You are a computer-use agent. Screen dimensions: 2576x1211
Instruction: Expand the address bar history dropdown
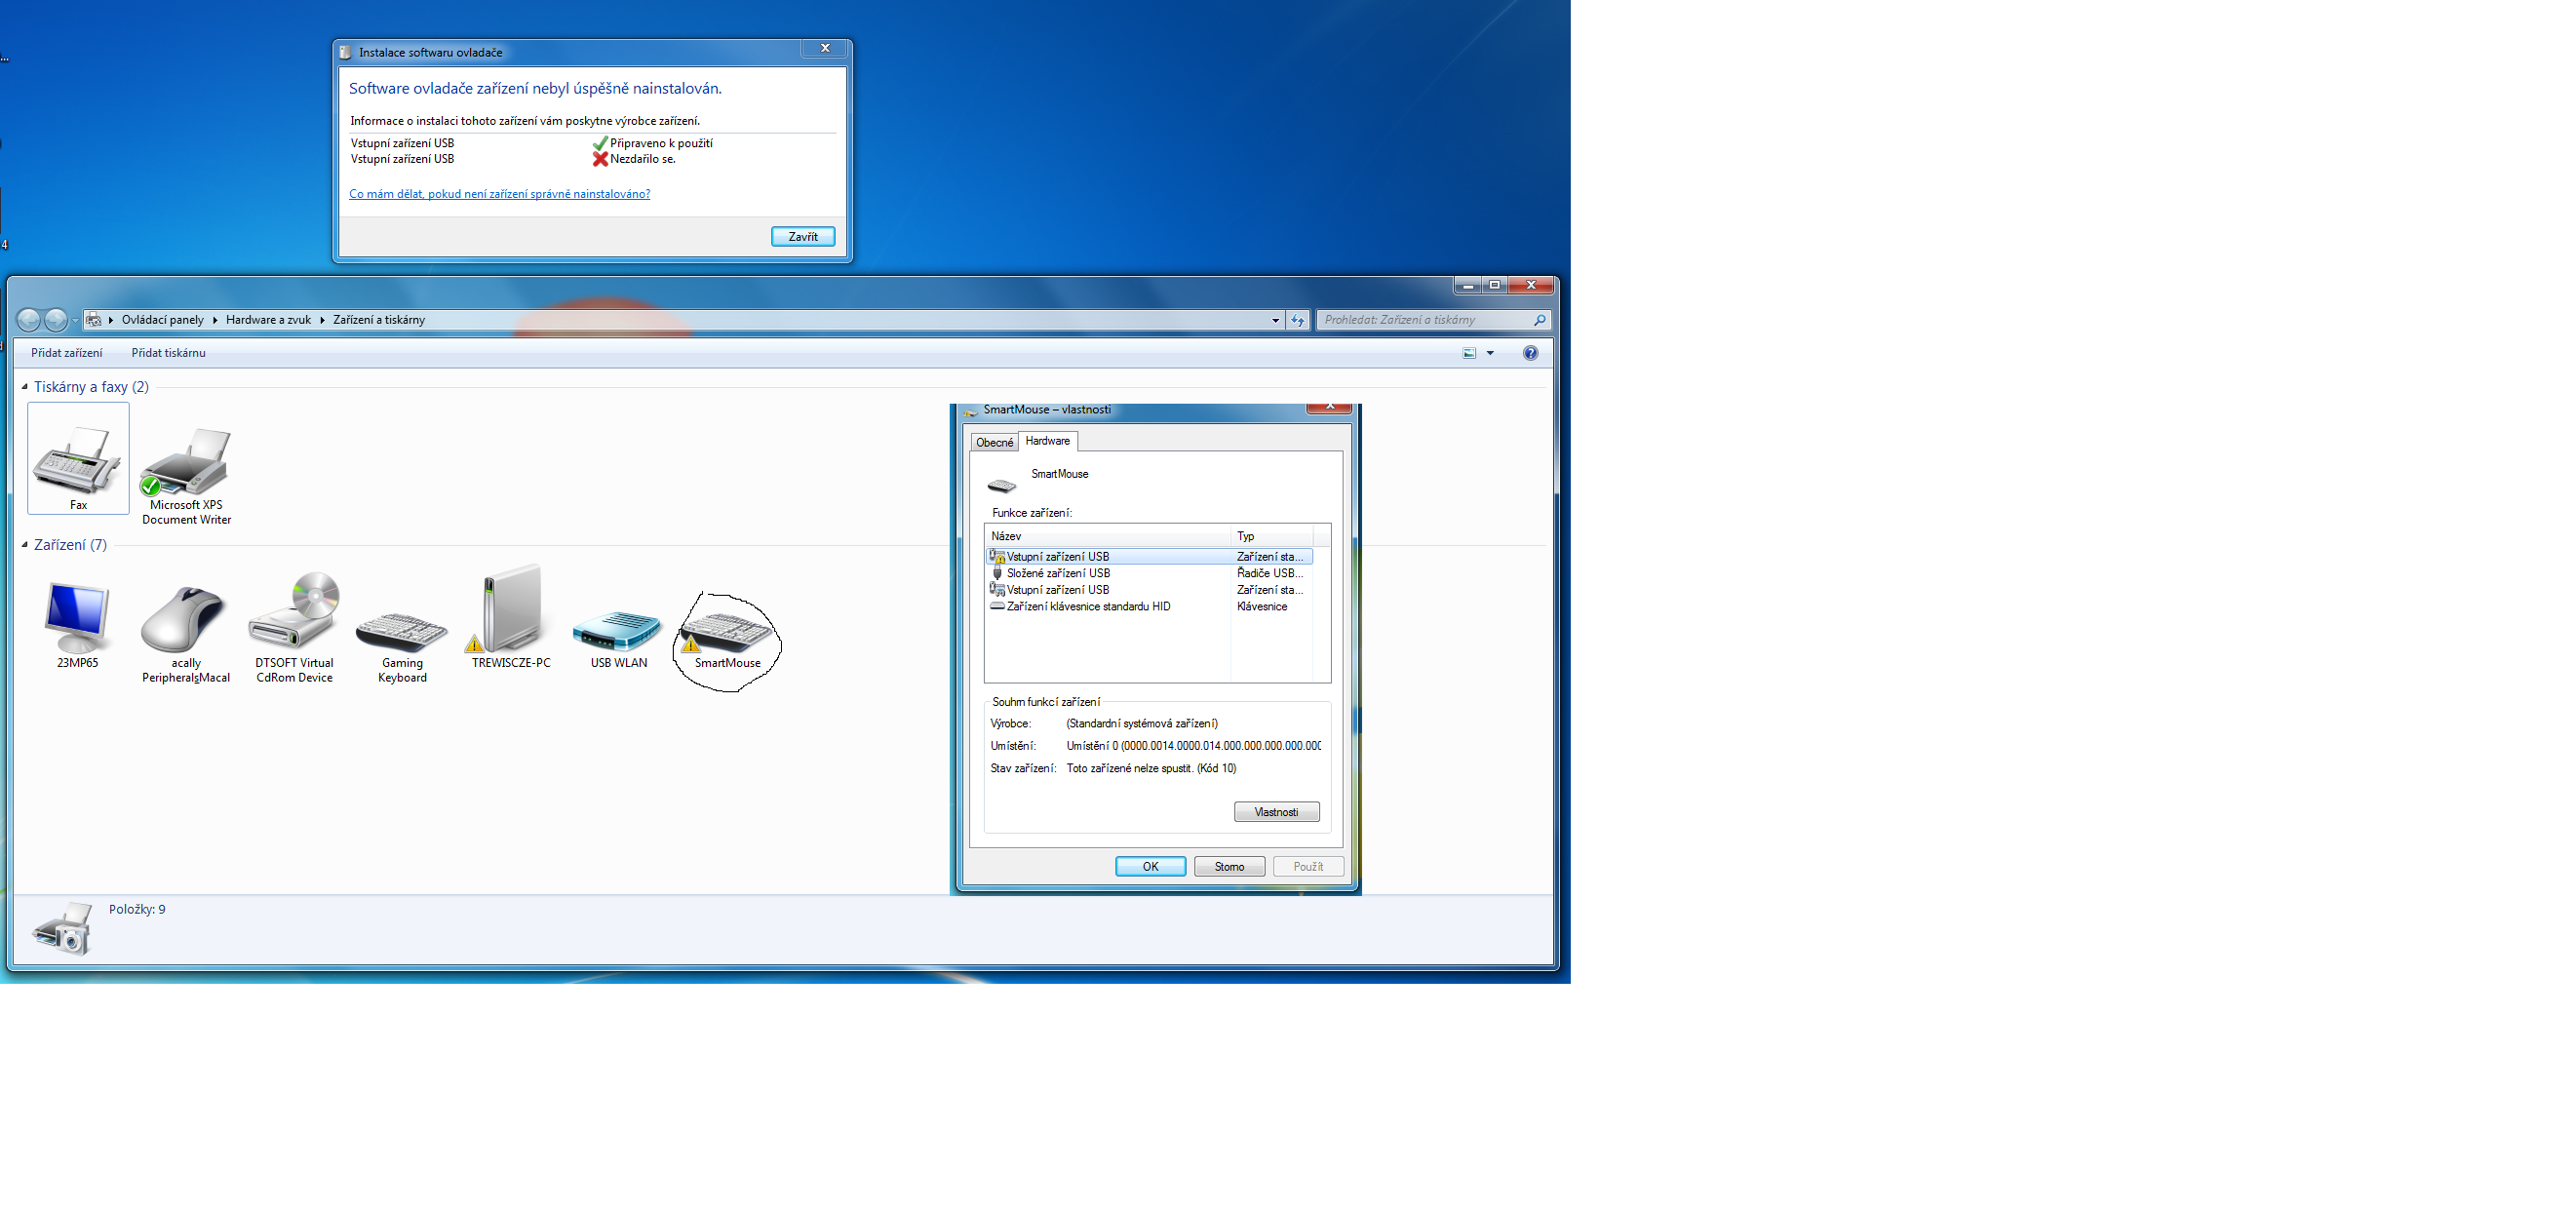coord(1275,320)
